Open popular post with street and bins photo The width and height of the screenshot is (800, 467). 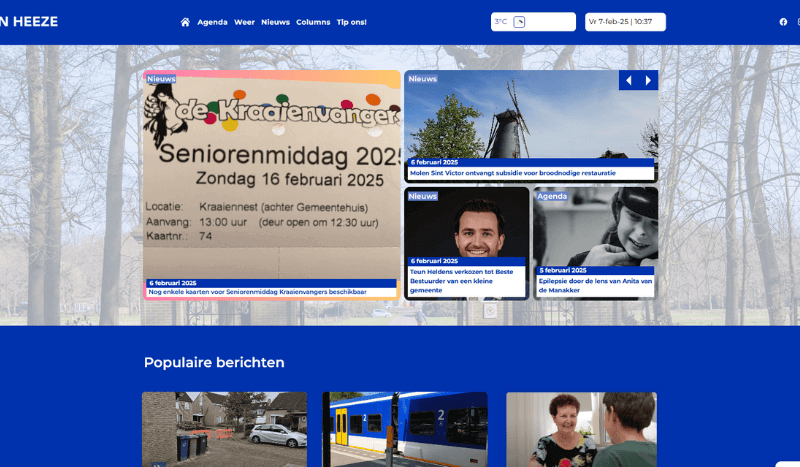click(224, 429)
